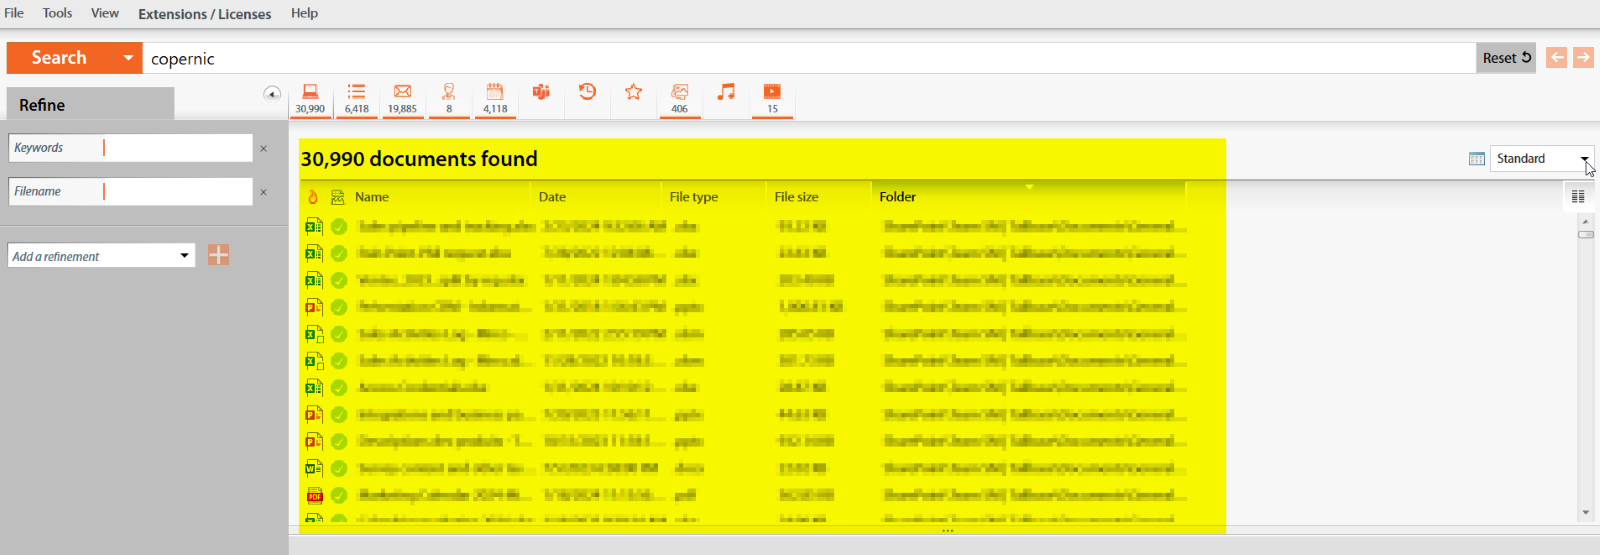
Task: Open the list category with 6,418 results
Action: pyautogui.click(x=356, y=99)
